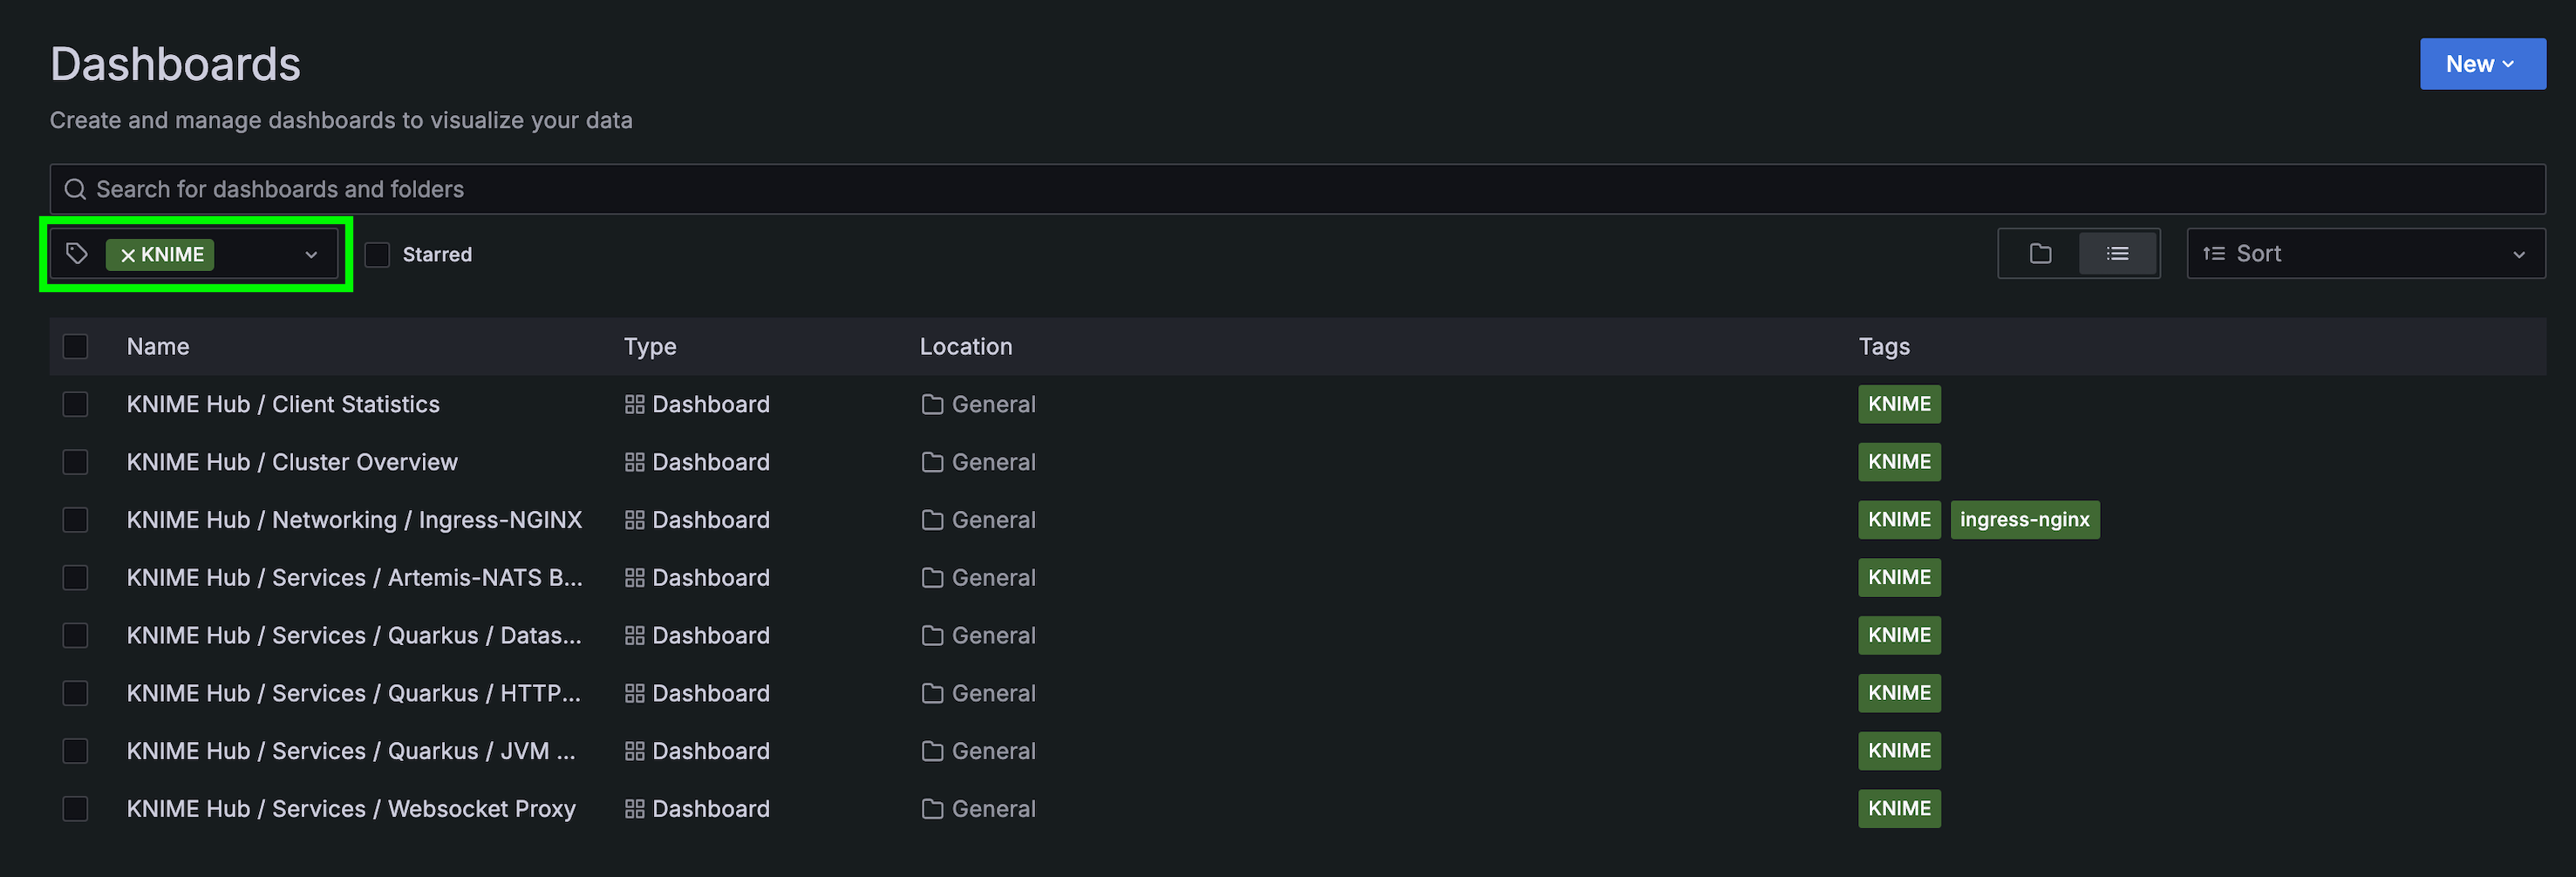Enable the Starred filter checkbox
This screenshot has height=877, width=2576.
[377, 255]
